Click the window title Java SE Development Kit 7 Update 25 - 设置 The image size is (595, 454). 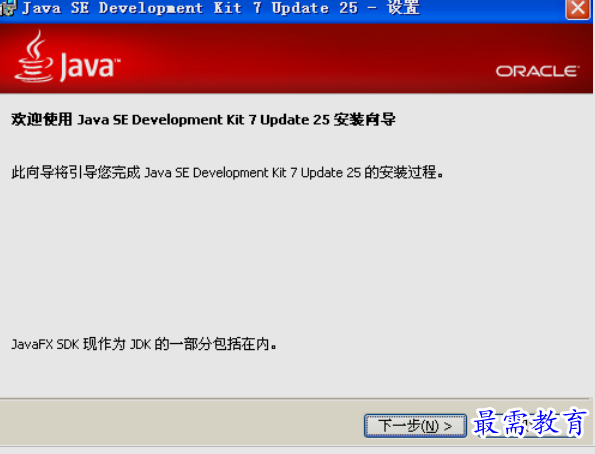(x=221, y=8)
